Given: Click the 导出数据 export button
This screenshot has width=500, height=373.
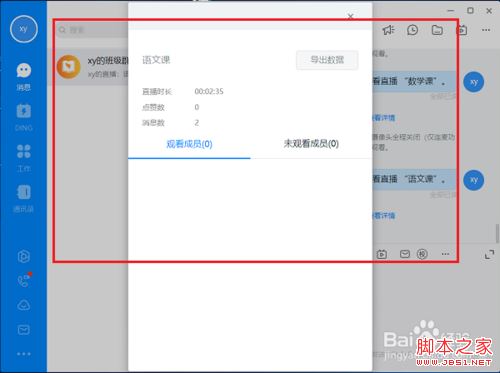Looking at the screenshot, I should coord(327,60).
